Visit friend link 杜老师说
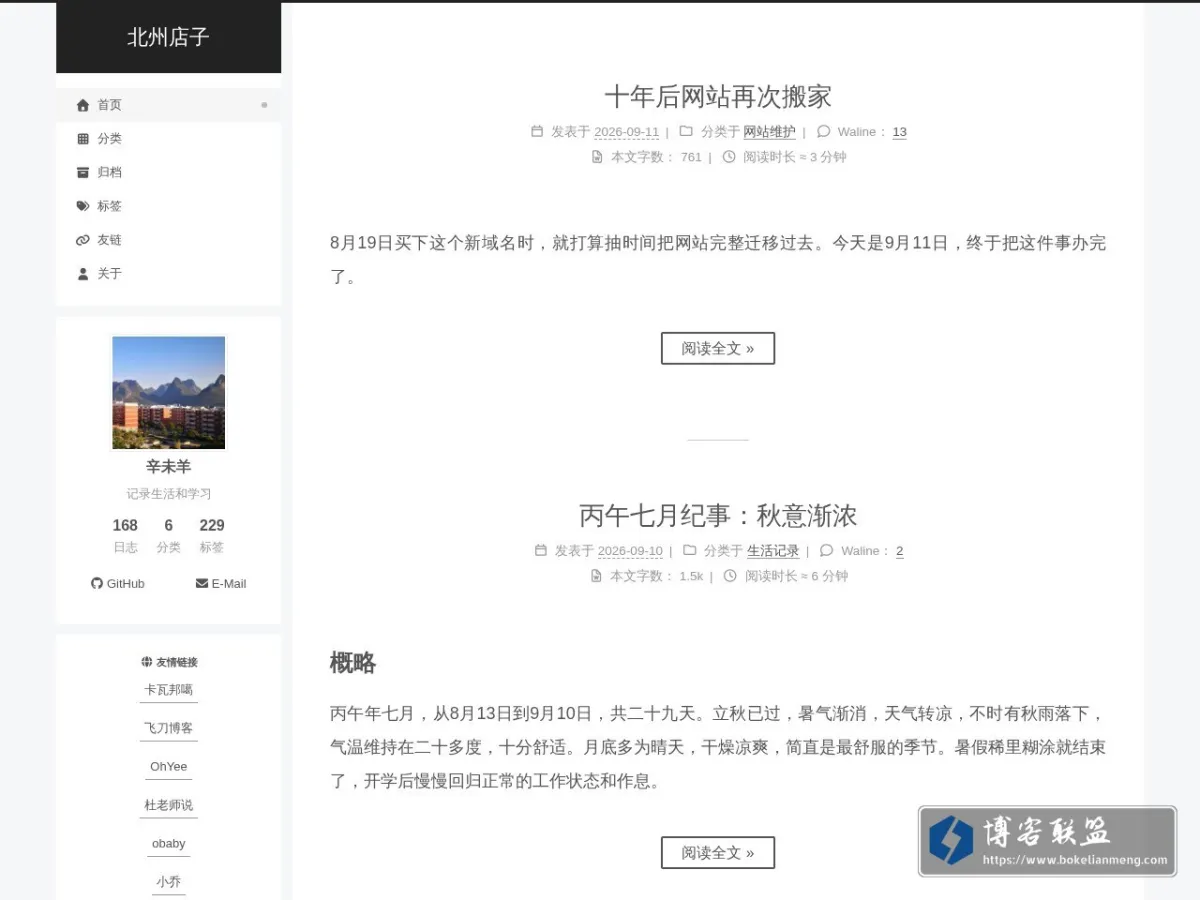This screenshot has height=900, width=1200. pyautogui.click(x=168, y=805)
